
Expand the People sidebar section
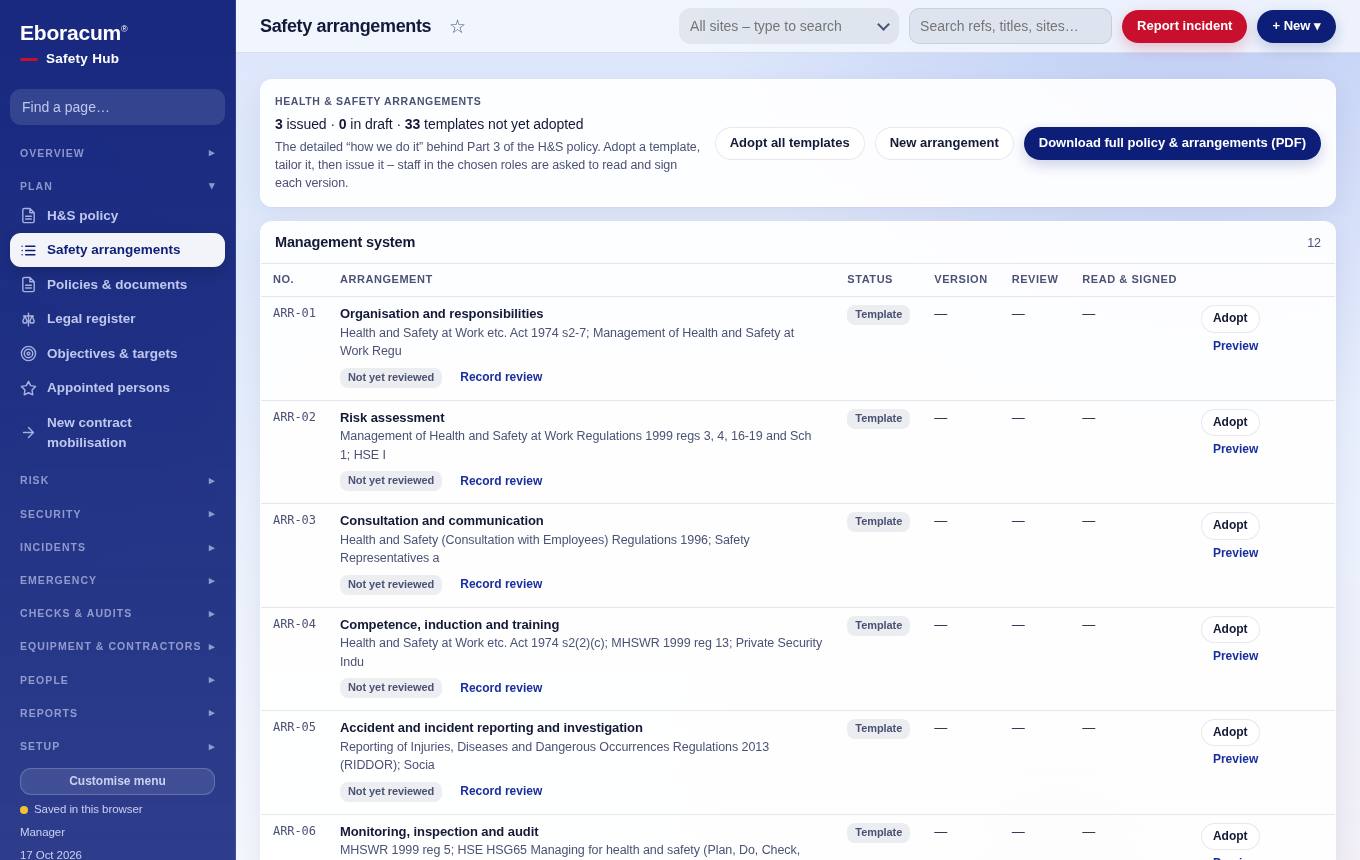[118, 680]
